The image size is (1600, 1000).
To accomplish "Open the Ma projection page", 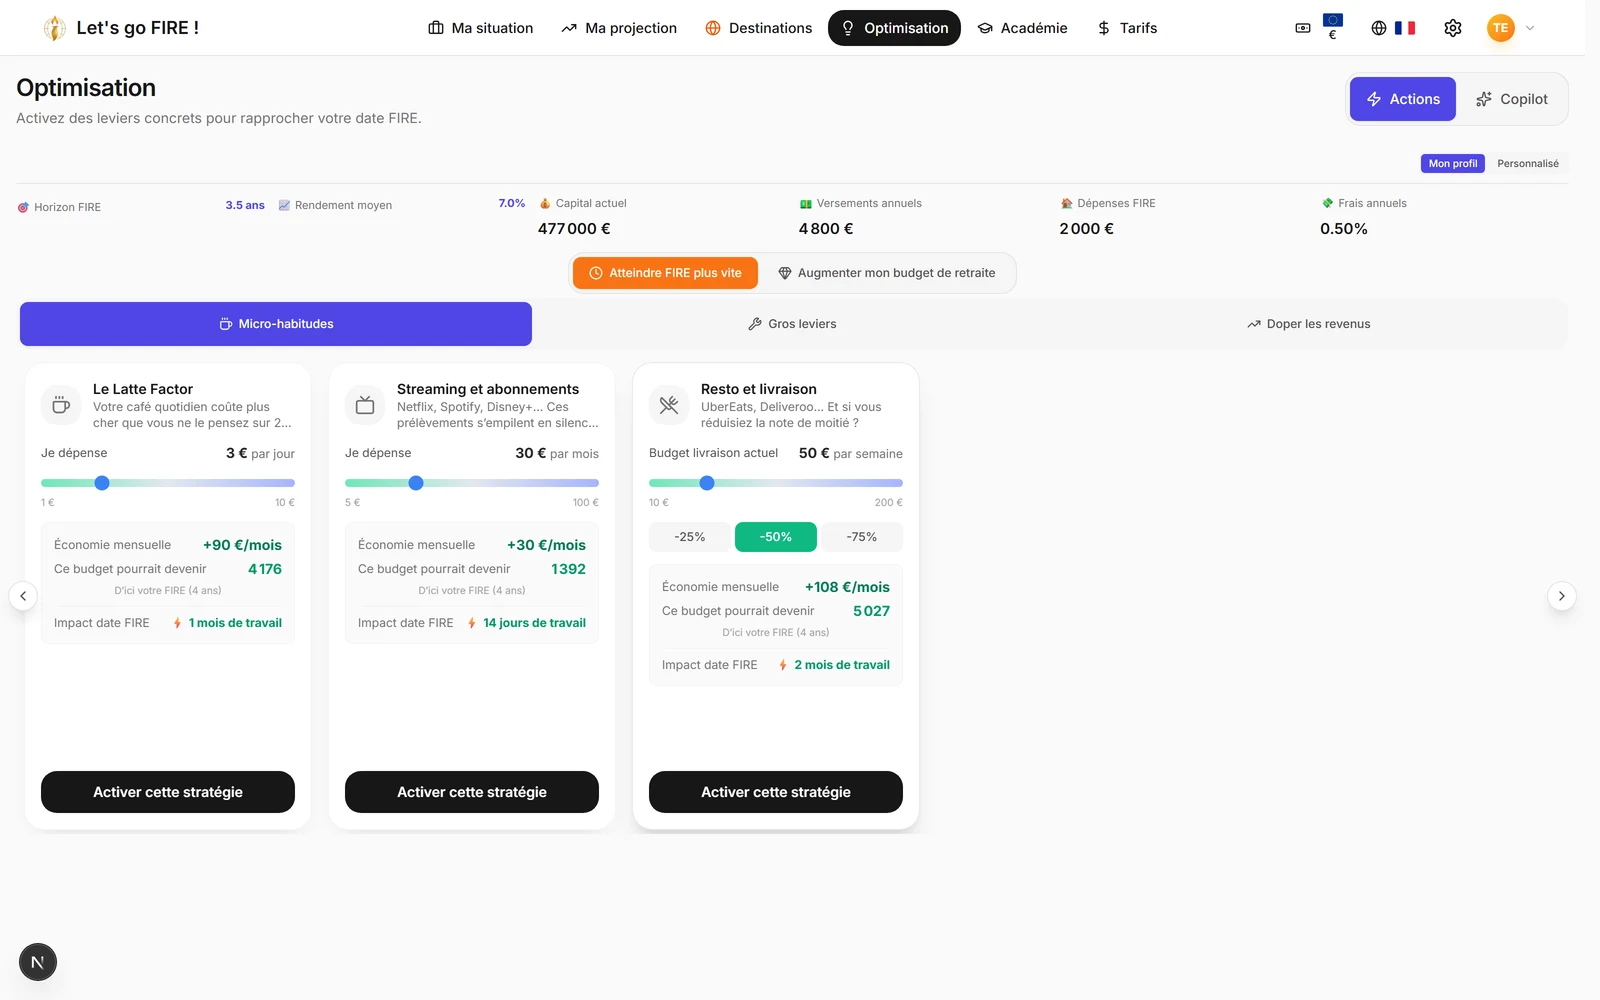I will pyautogui.click(x=619, y=28).
